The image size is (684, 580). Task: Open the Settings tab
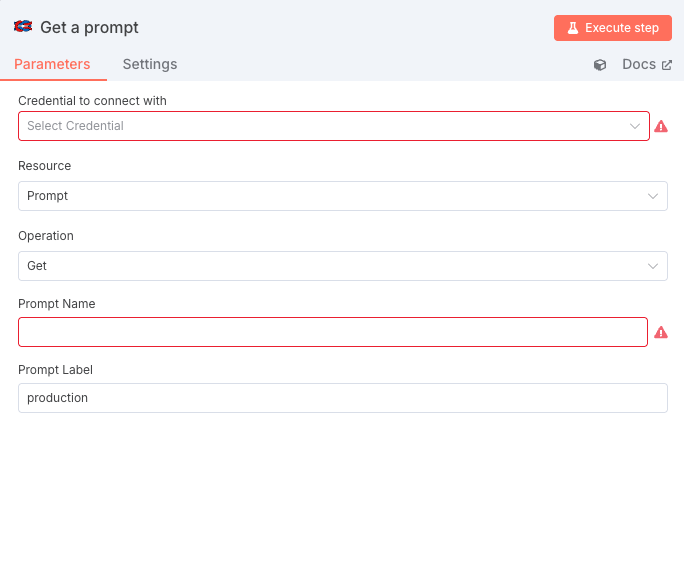click(x=150, y=64)
